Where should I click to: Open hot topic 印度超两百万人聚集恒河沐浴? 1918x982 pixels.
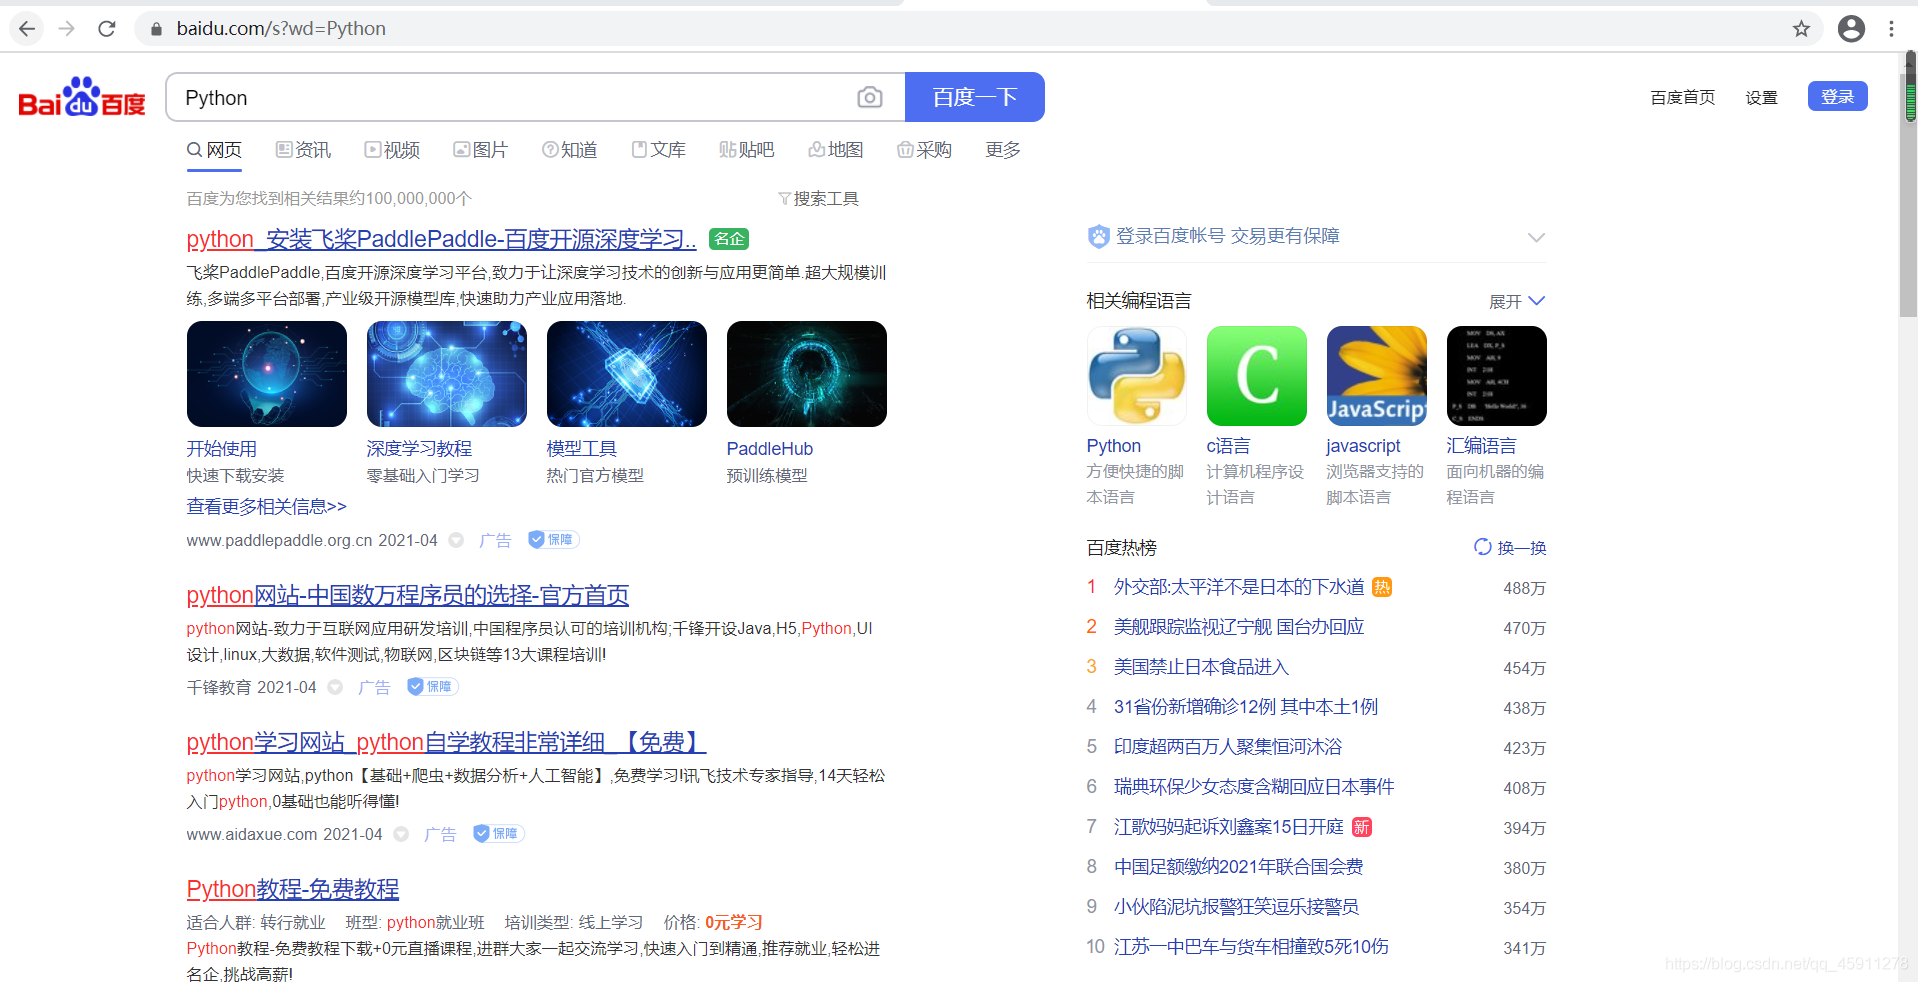point(1228,747)
